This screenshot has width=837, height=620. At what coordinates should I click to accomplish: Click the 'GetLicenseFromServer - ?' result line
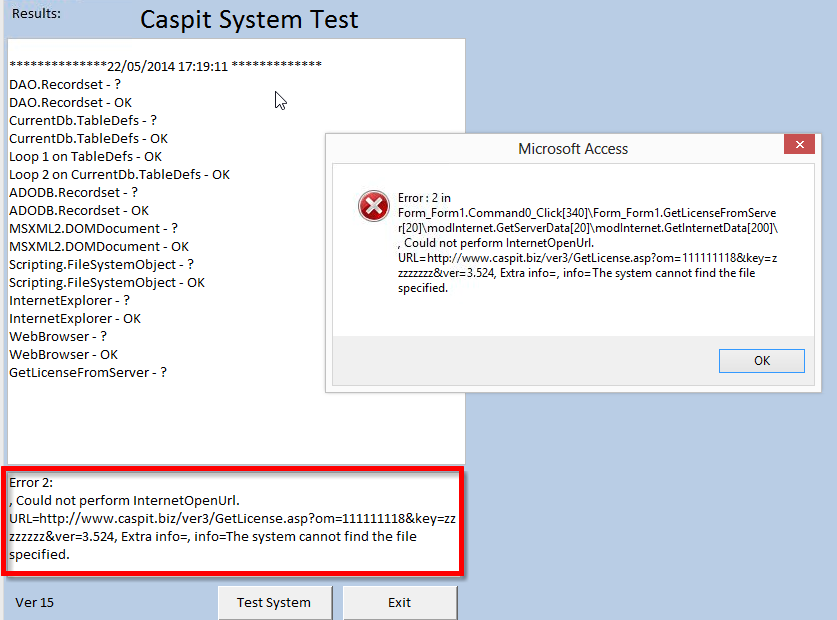pos(88,373)
